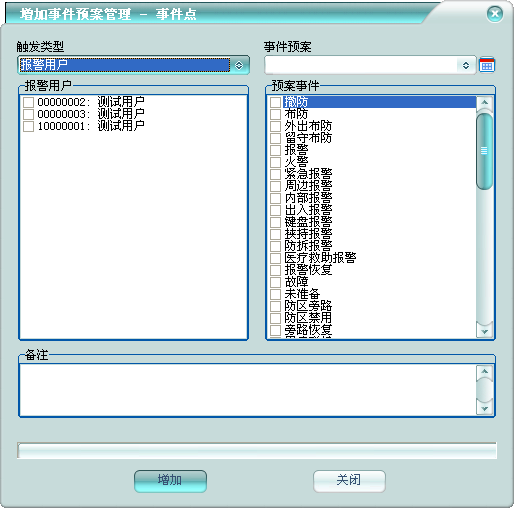Click down arrow of 备注 scrollbar
Image resolution: width=514 pixels, height=508 pixels.
[x=485, y=408]
